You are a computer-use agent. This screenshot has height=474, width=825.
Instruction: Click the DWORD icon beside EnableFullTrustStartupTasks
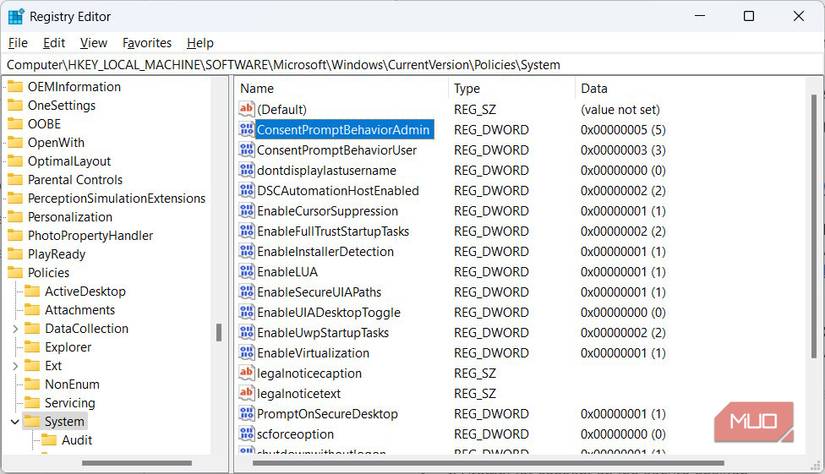(246, 231)
